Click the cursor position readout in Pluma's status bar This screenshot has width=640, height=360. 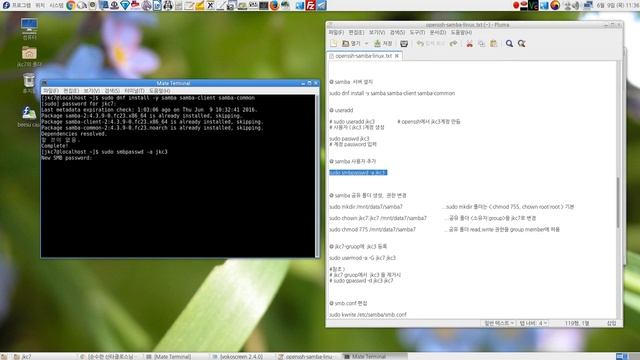coord(577,323)
